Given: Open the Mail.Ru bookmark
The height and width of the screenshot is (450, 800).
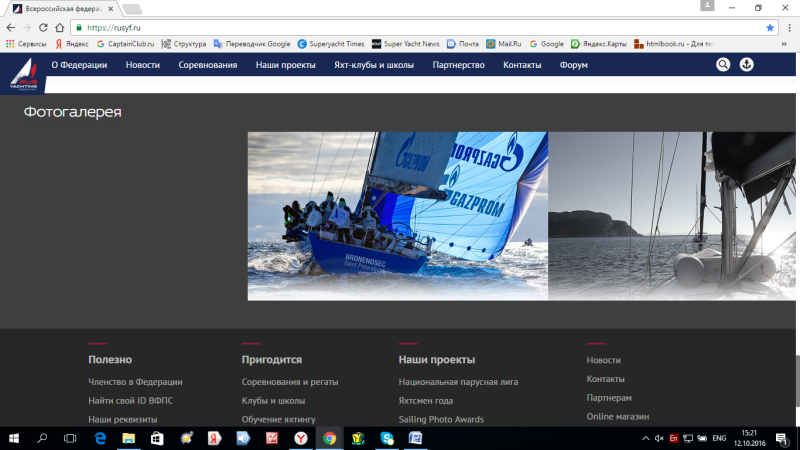Looking at the screenshot, I should click(x=504, y=44).
